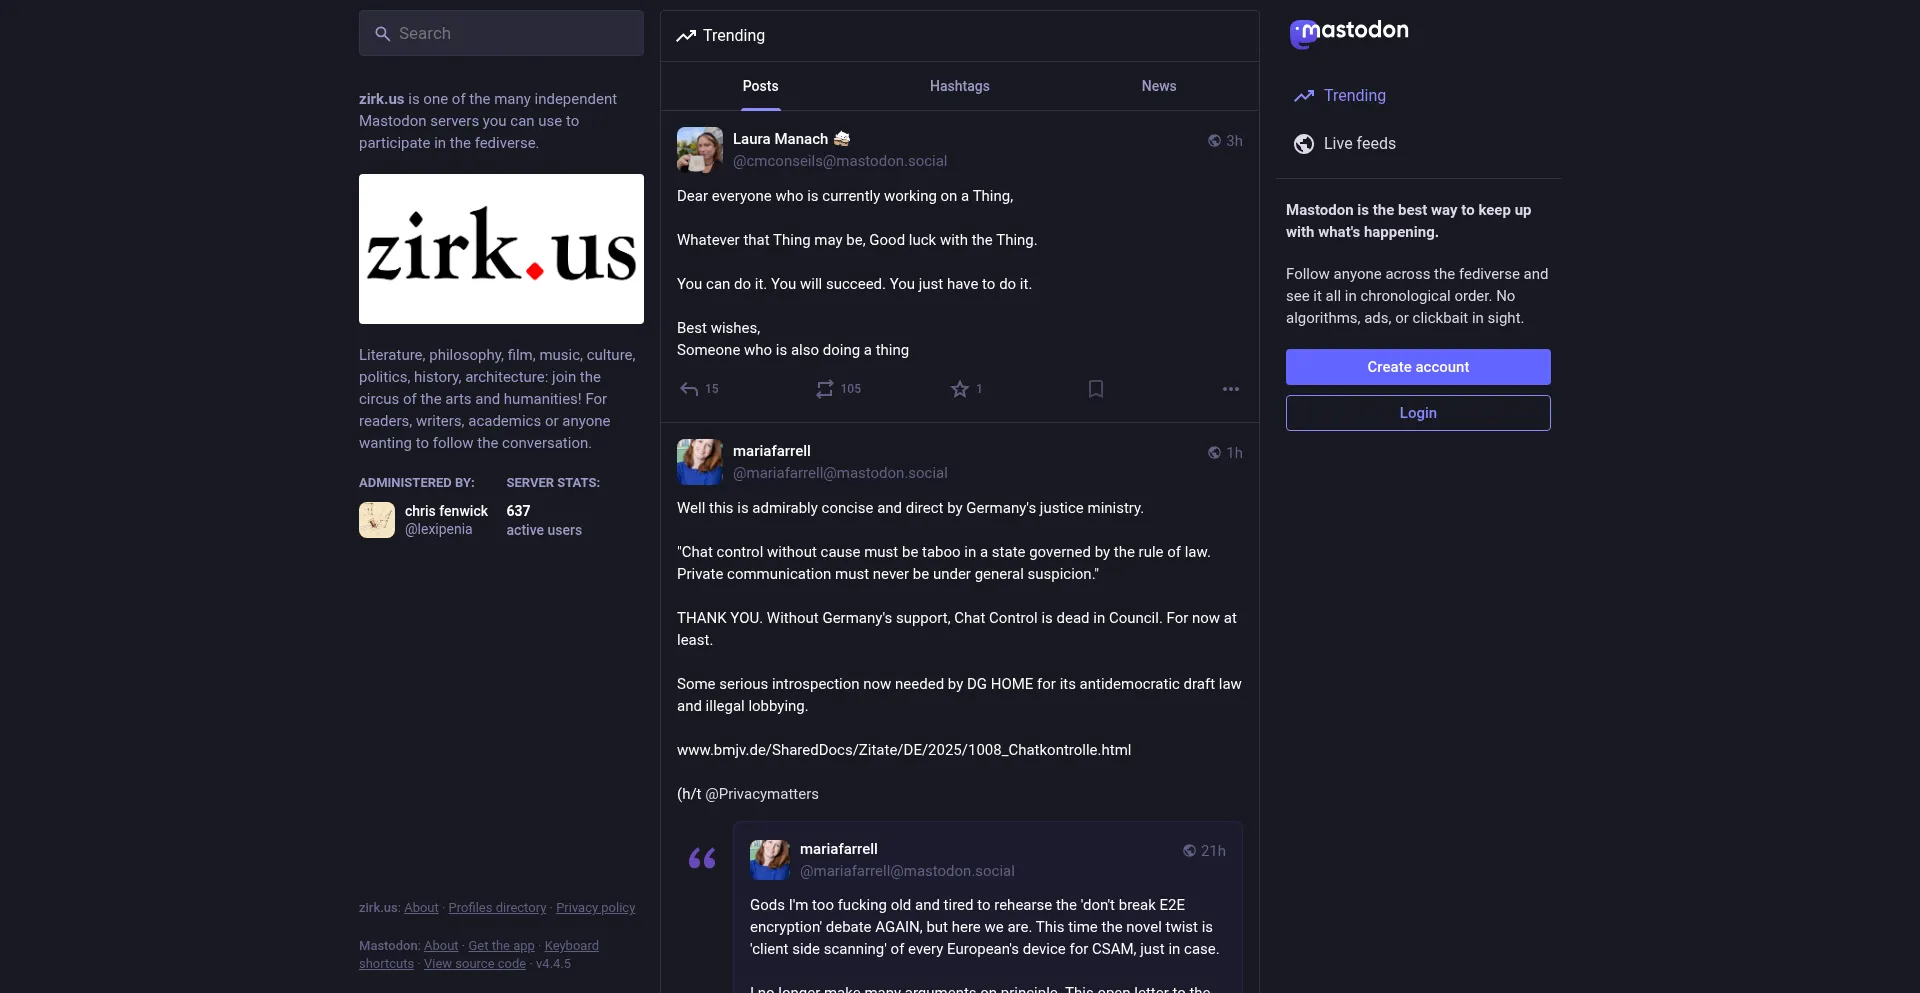Click the Create account button
This screenshot has height=993, width=1920.
point(1418,367)
